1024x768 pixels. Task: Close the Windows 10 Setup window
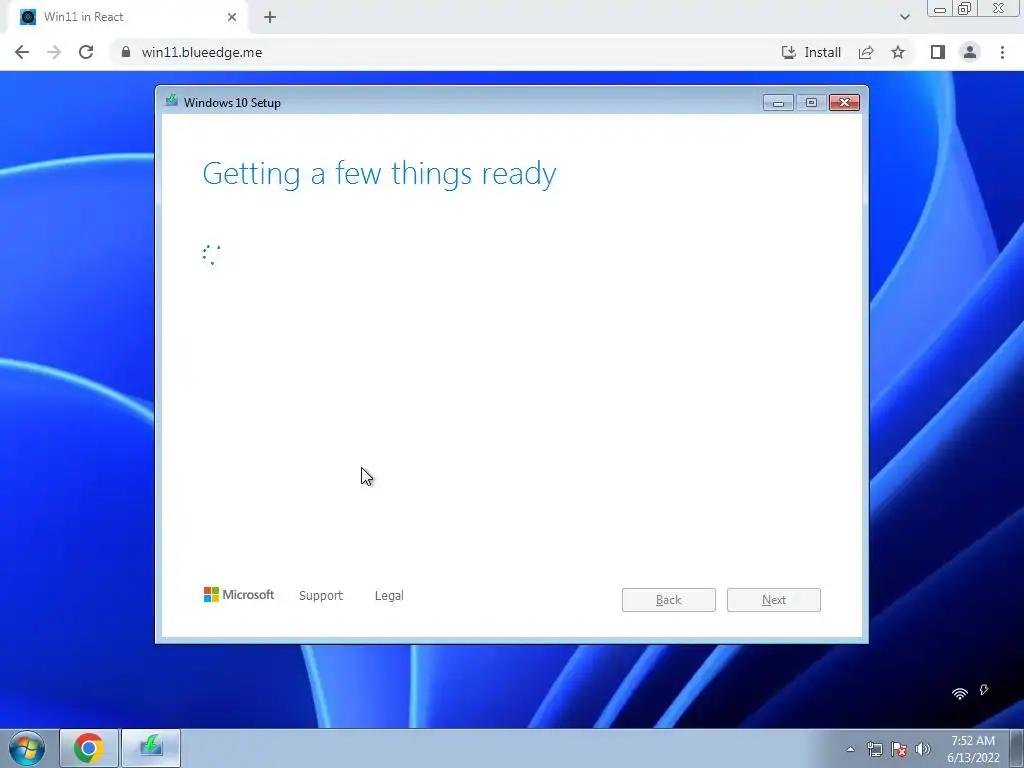[844, 103]
